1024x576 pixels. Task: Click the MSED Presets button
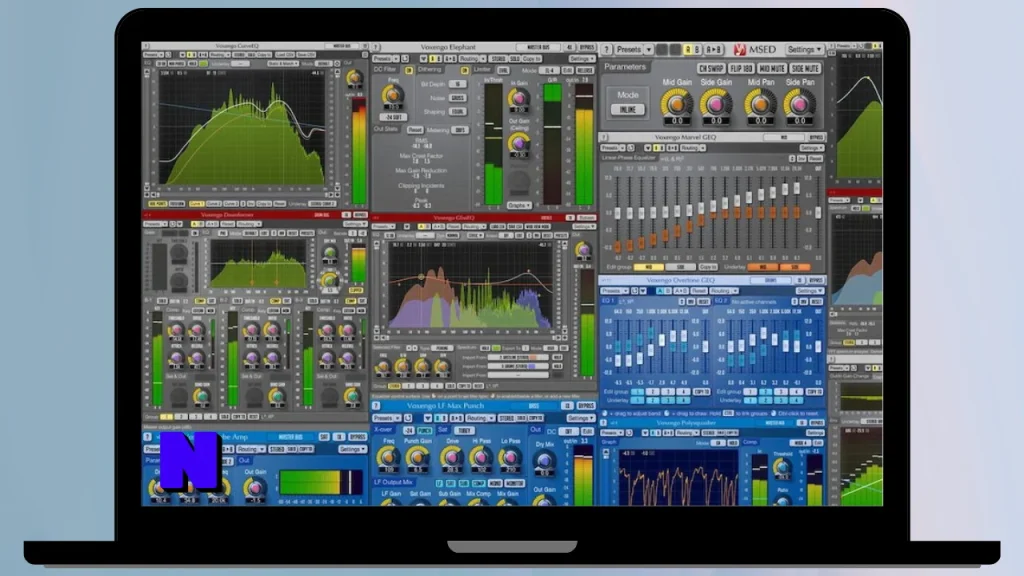tap(629, 50)
